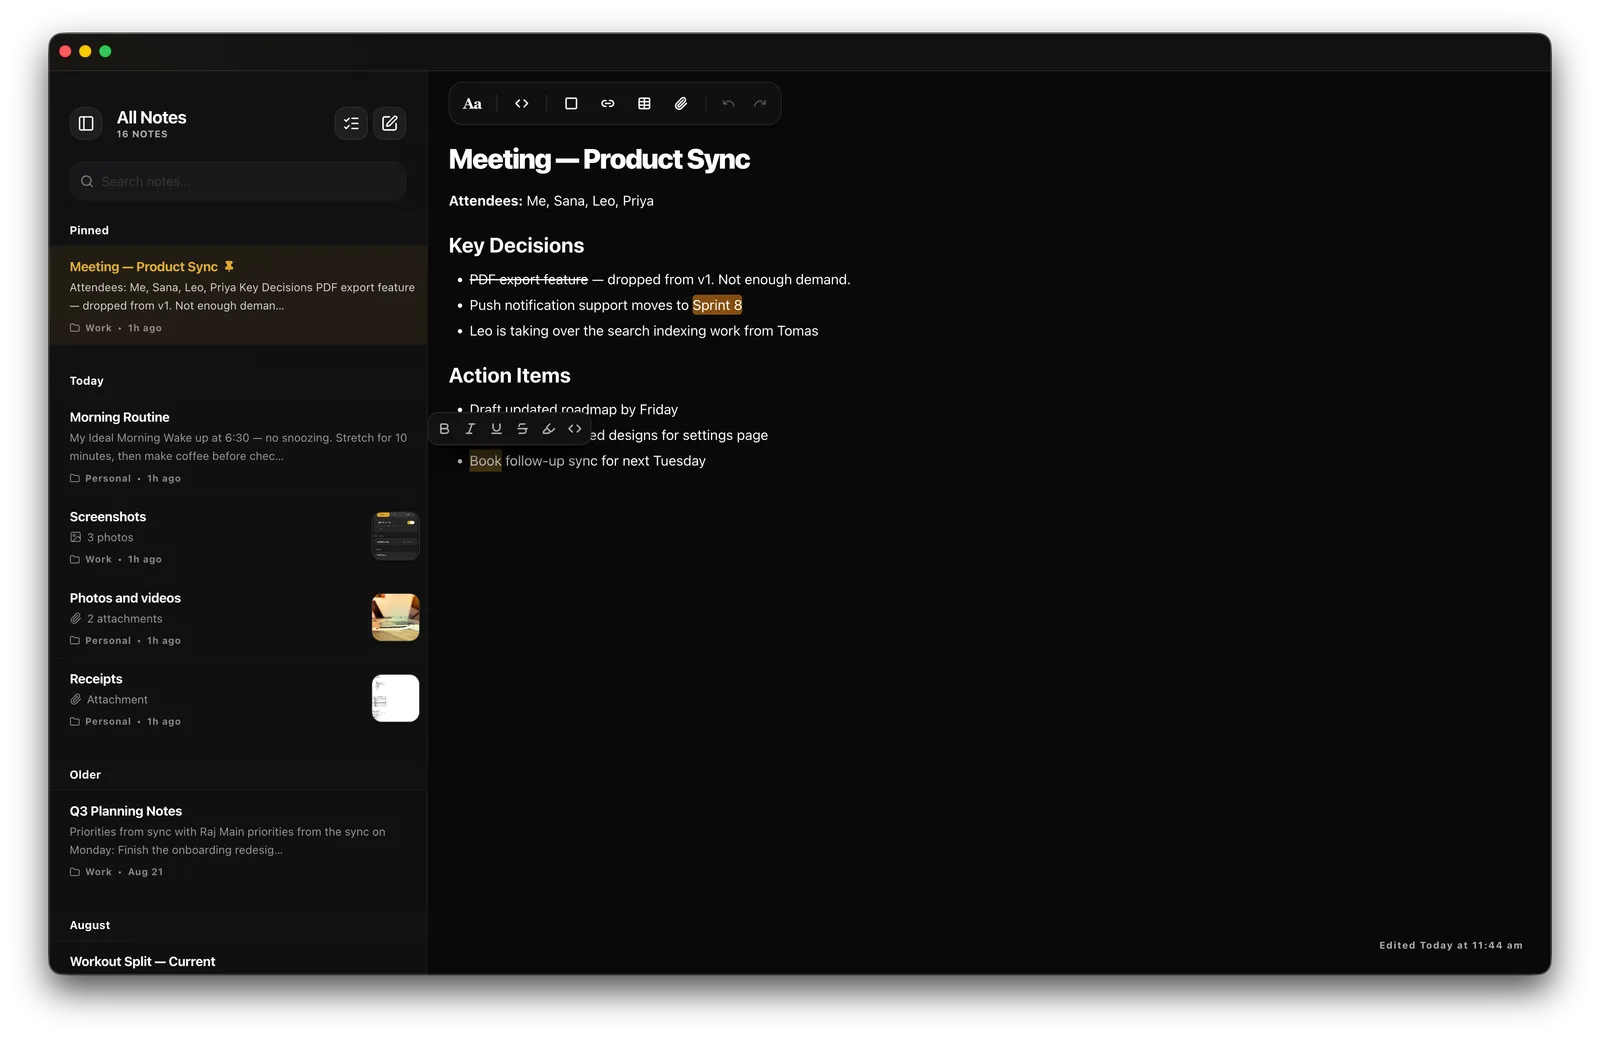
Task: Click Personal folder label under Receipts
Action: pyautogui.click(x=108, y=722)
